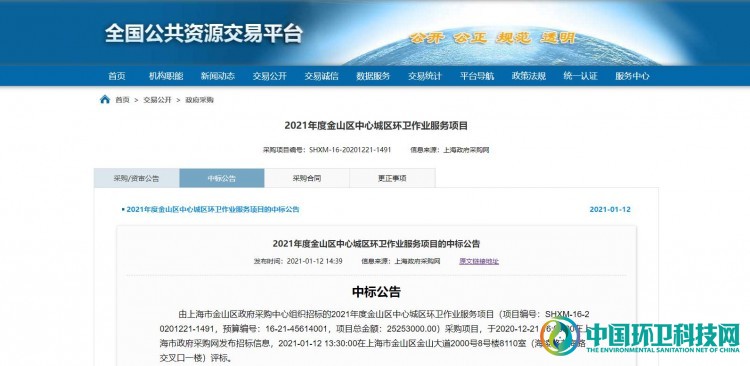Viewport: 750px width, 366px height.
Task: Click publish time 2021-01-12 14:39
Action: click(298, 261)
